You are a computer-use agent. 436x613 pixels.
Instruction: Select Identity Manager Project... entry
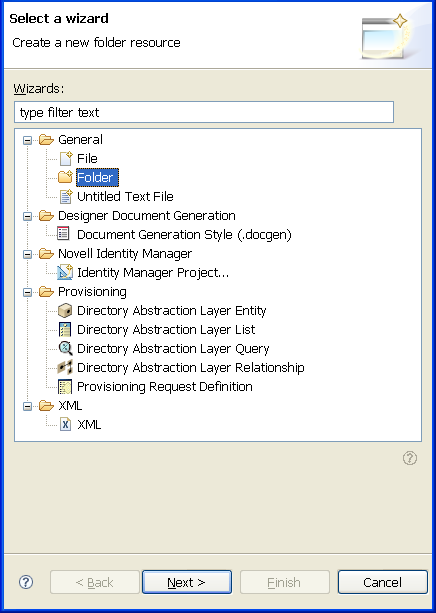(153, 272)
